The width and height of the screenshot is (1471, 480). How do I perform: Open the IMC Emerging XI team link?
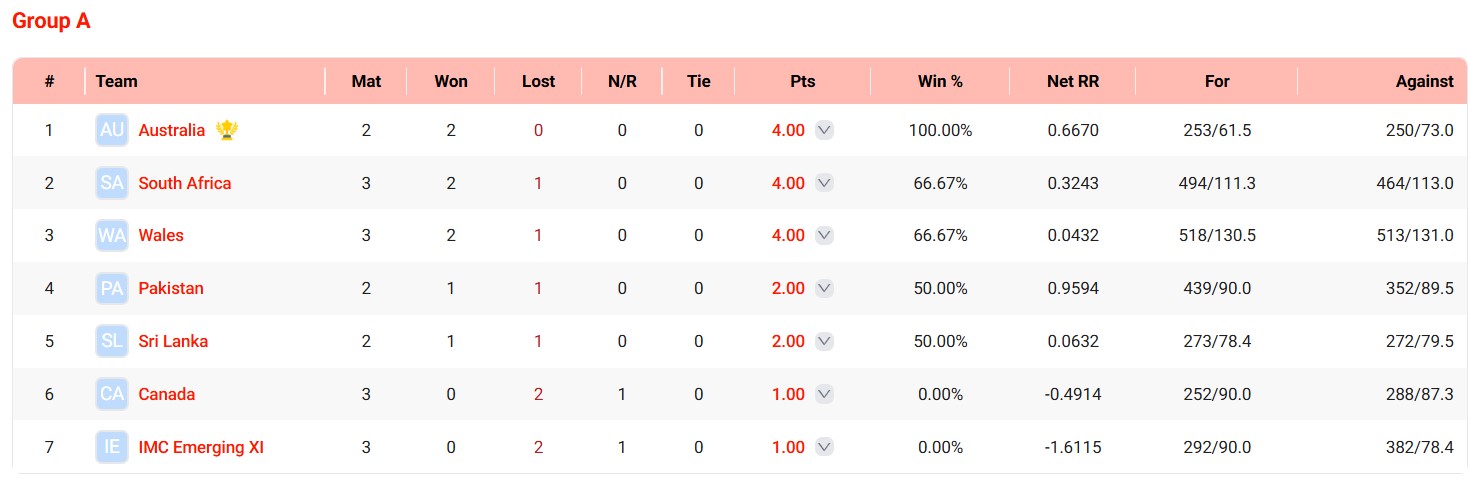coord(201,447)
